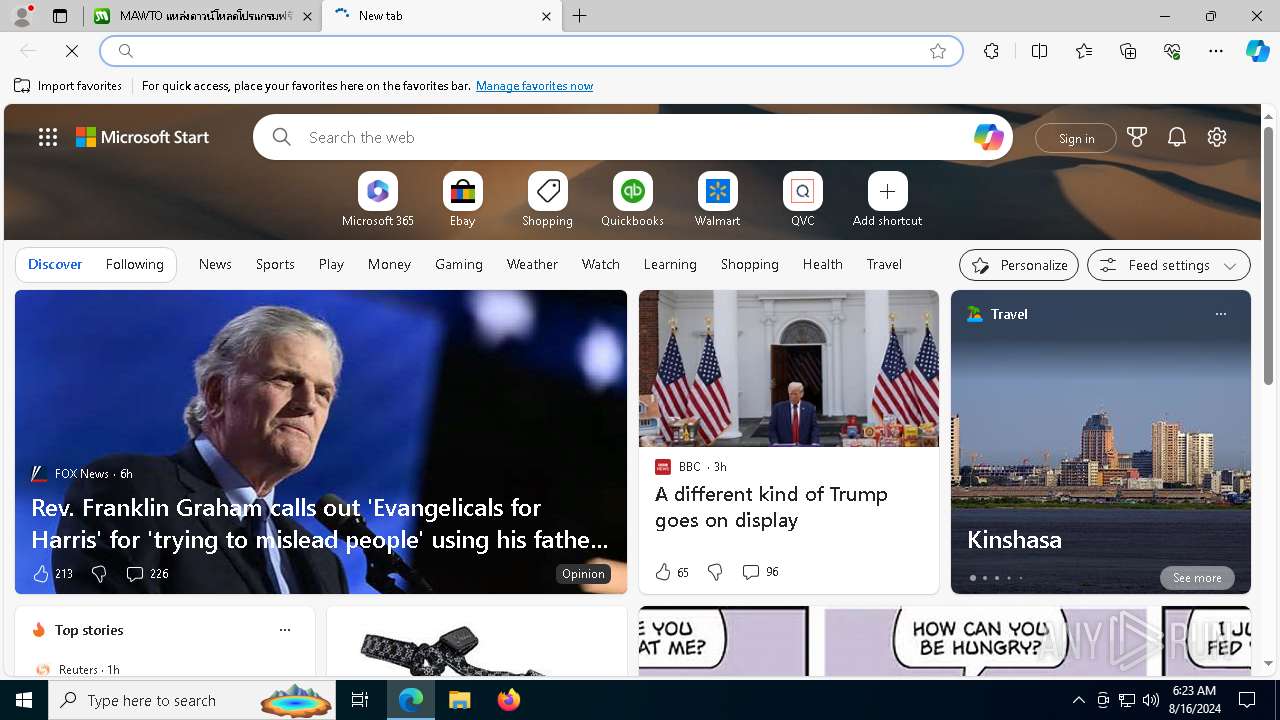
Task: Click Manage favorites now link
Action: [x=534, y=86]
